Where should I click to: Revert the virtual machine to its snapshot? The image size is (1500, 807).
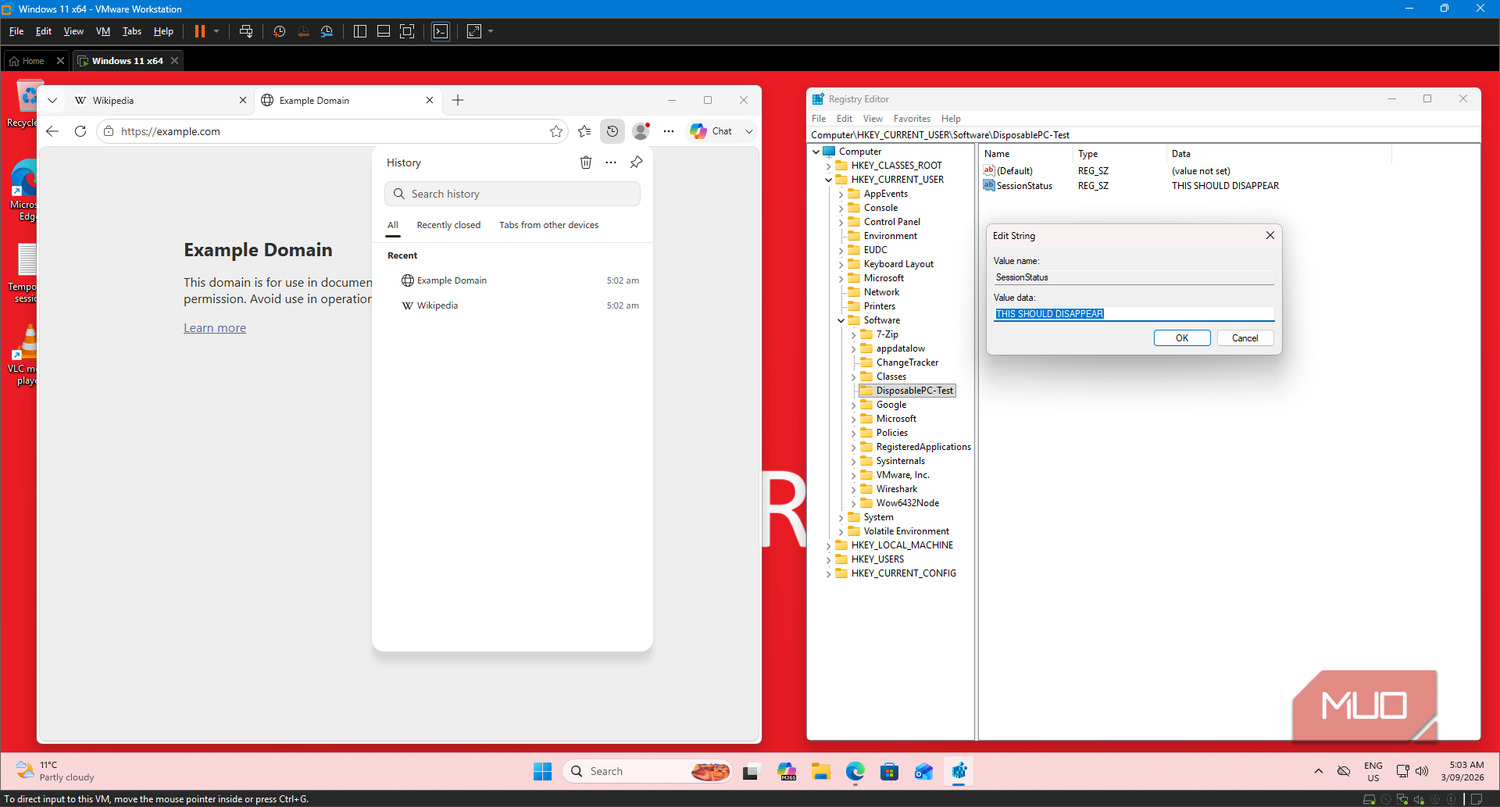303,31
